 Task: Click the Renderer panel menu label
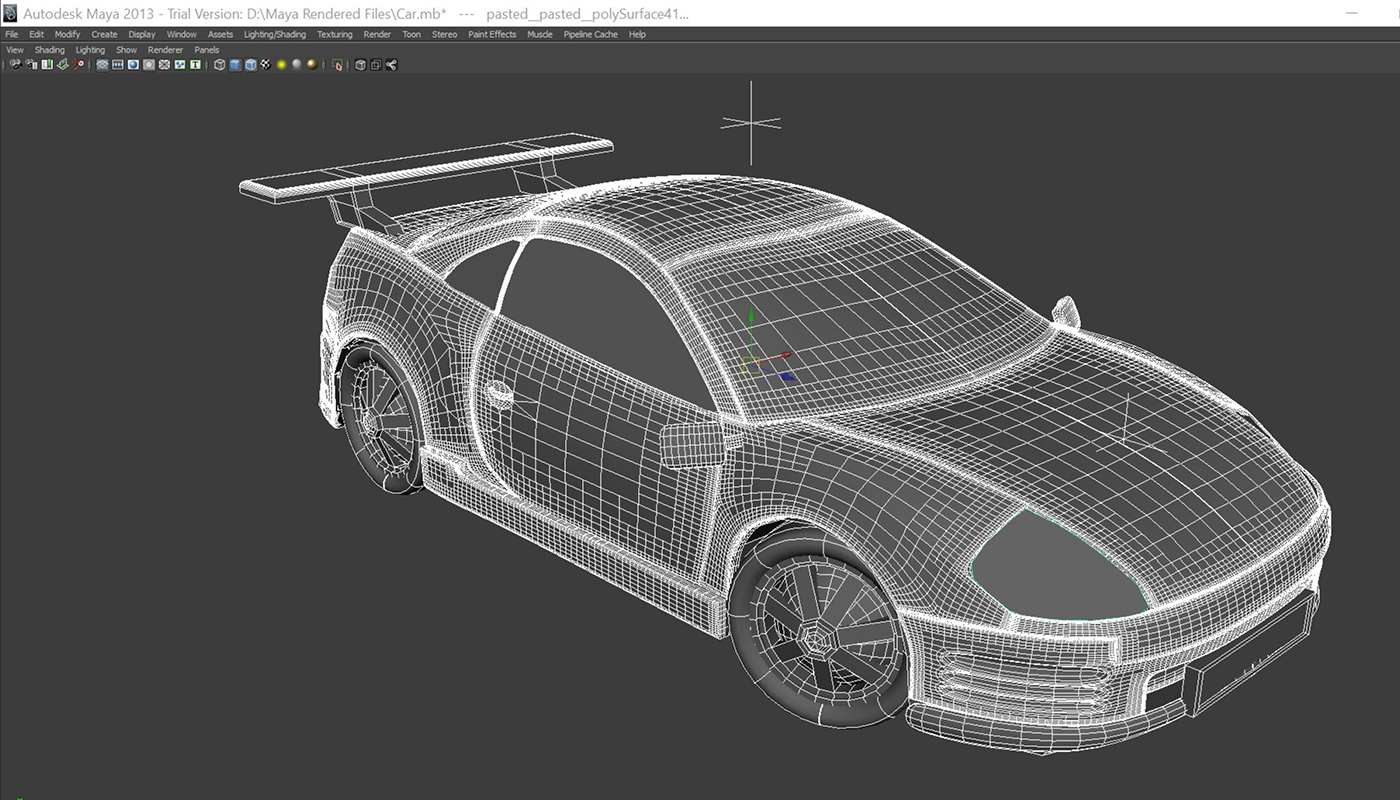click(165, 50)
